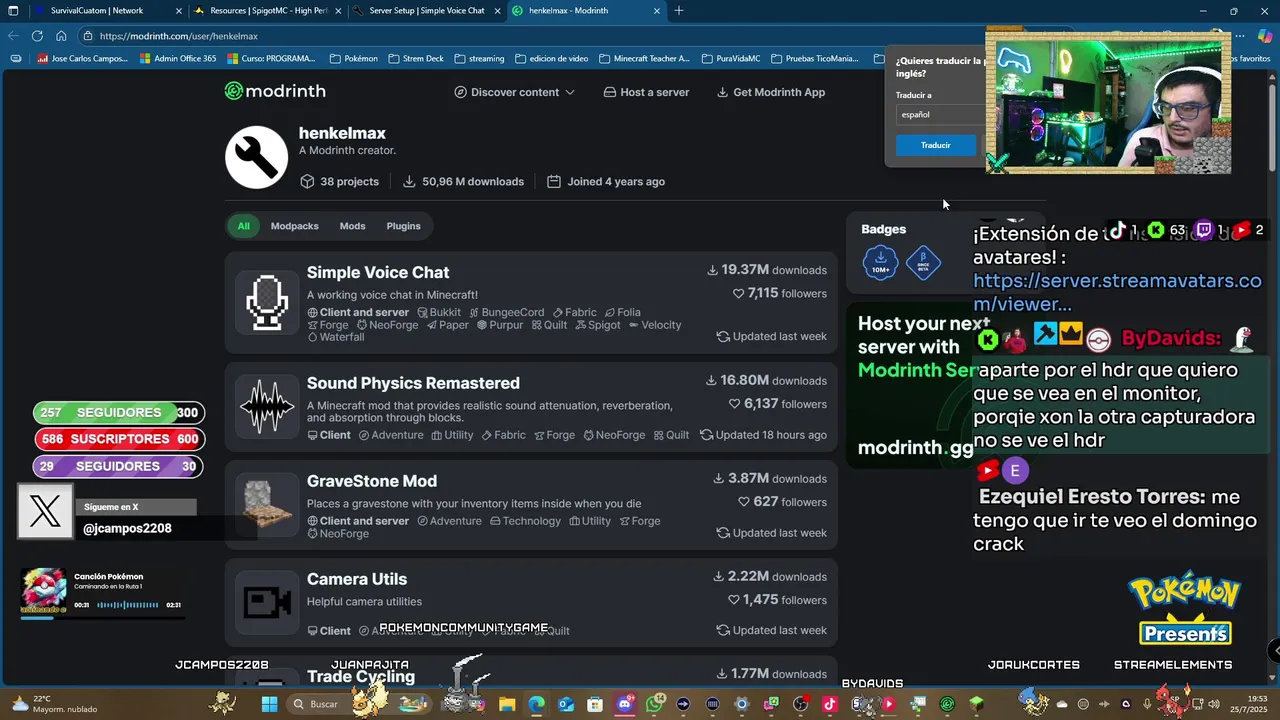Click the GraveStone Mod project icon
This screenshot has width=1280, height=720.
267,504
